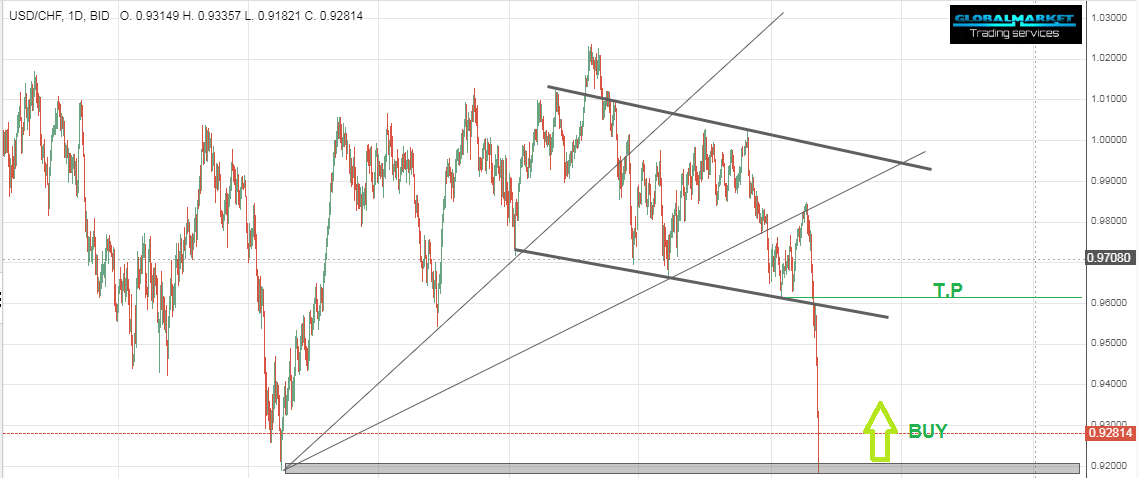Click the GlobalMarket Trading services logo

coord(1013,25)
